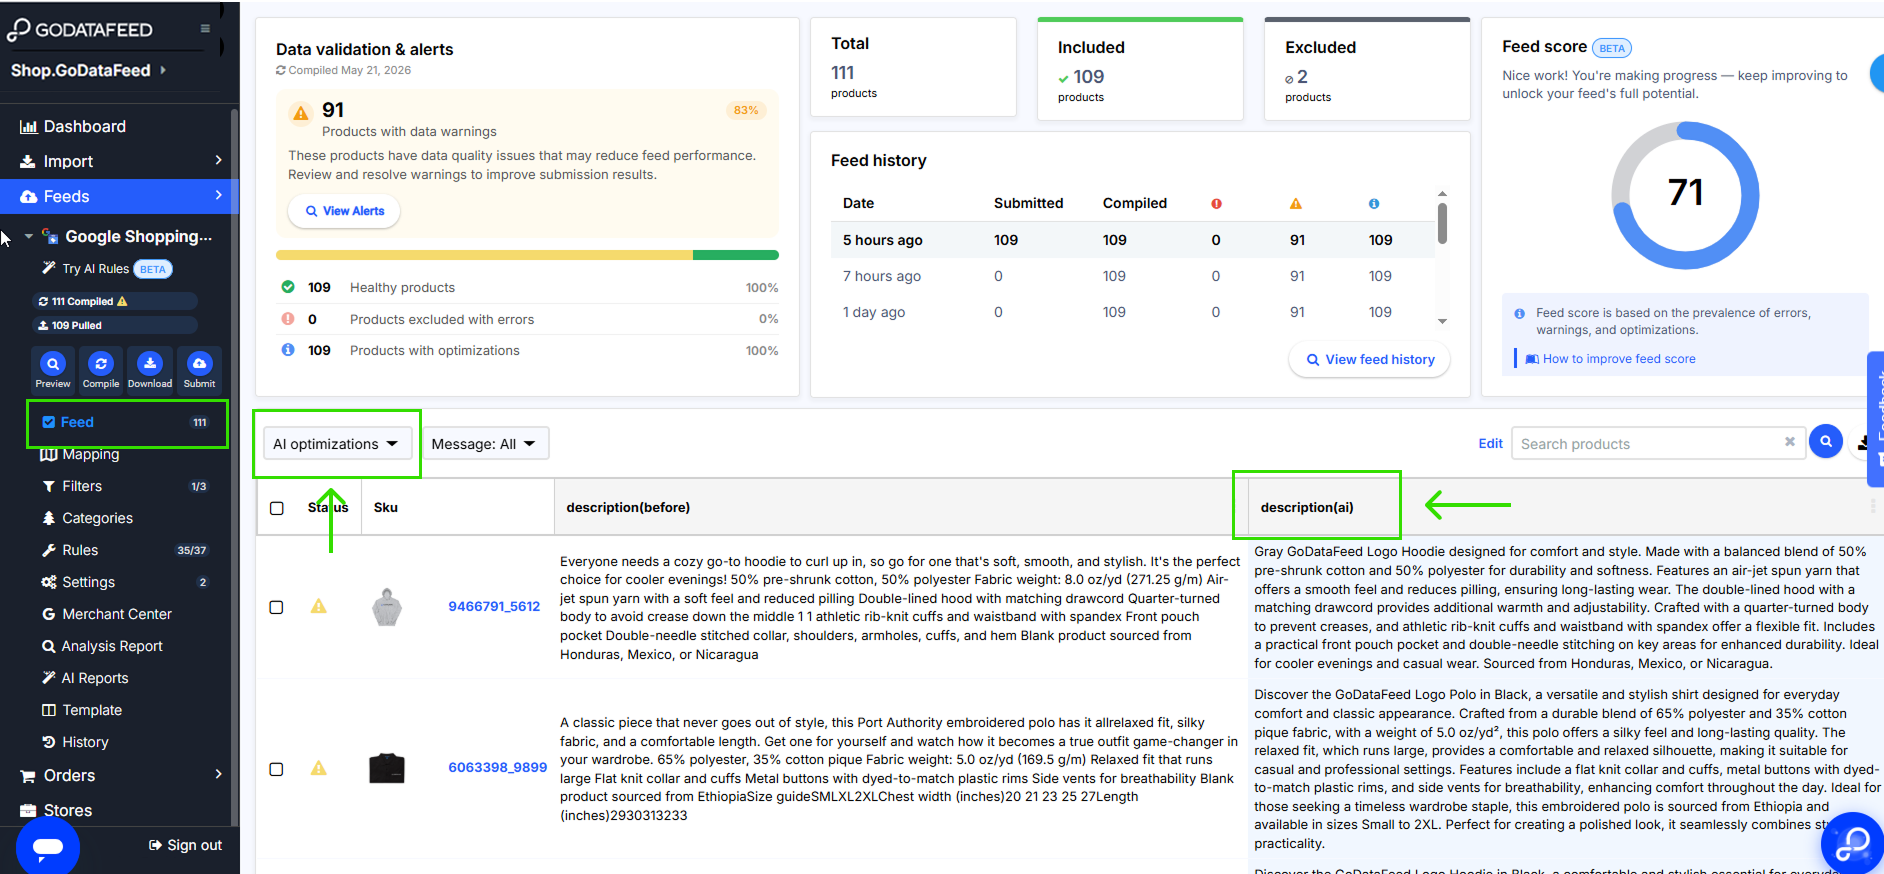Click the warning icon for SKU 9466791_5612
Screen dimensions: 1884x874
[x=319, y=606]
